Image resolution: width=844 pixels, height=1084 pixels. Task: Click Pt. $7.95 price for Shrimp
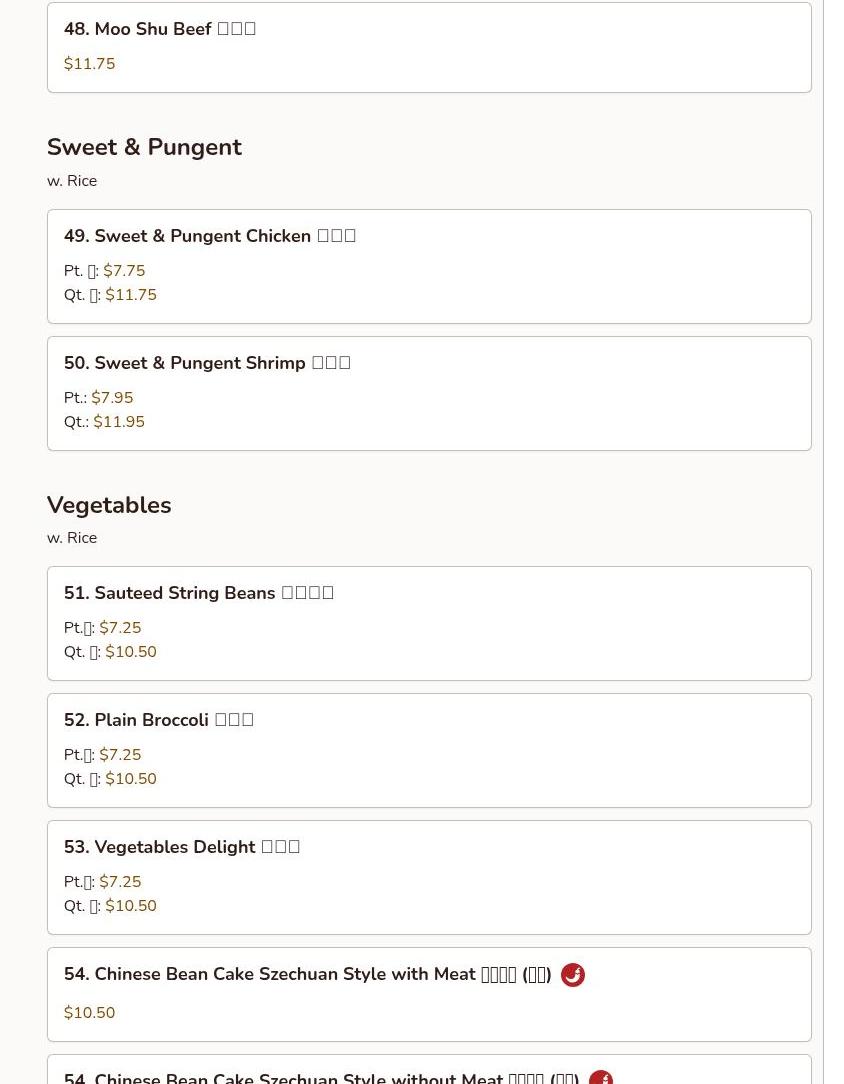tap(112, 398)
